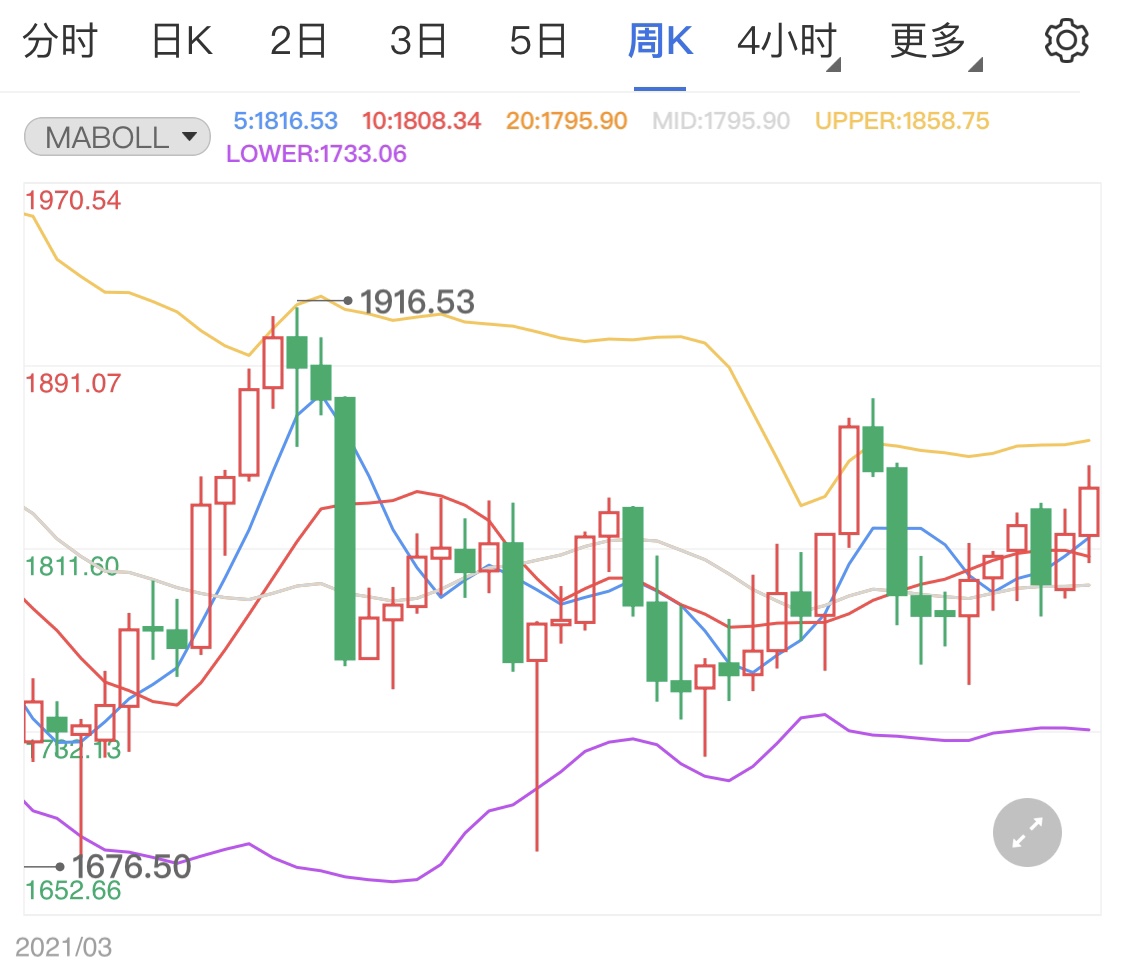Screen dimensions: 1125x967
Task: Click the low marker 1676.50
Action: pyautogui.click(x=131, y=867)
